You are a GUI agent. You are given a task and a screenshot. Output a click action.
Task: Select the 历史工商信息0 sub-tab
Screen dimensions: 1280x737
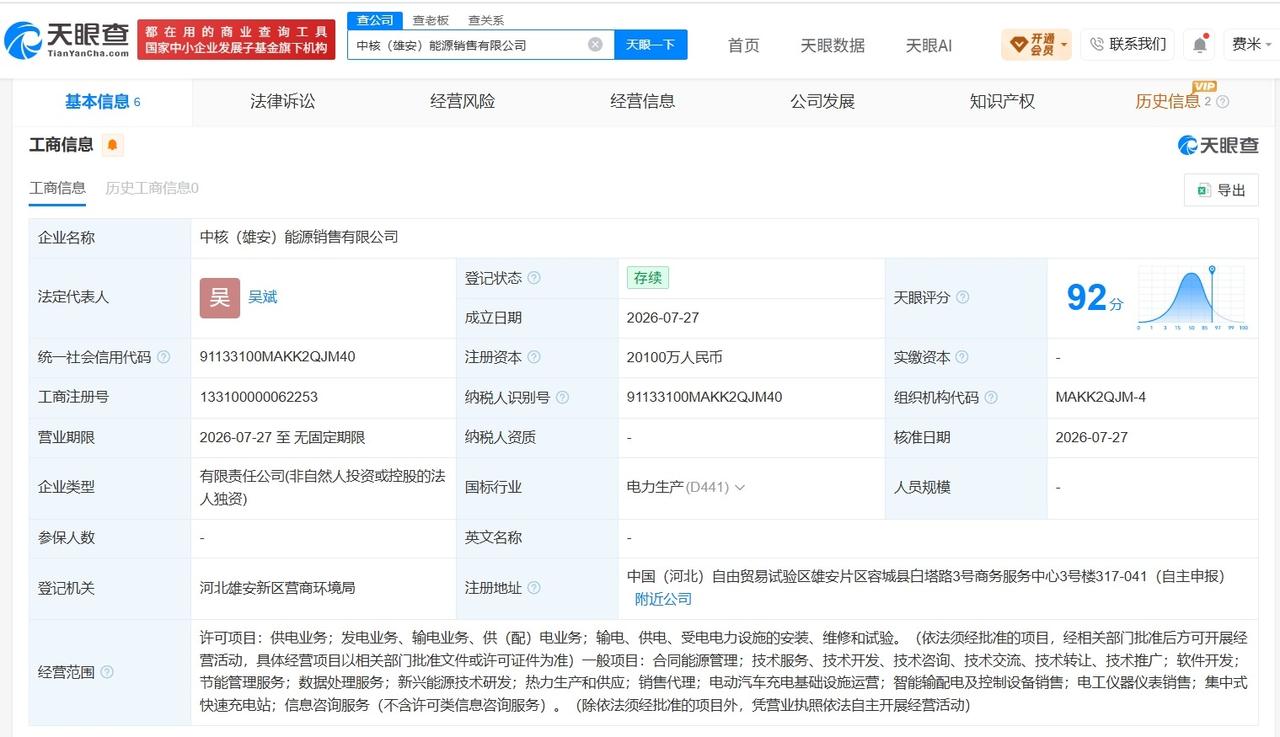pos(152,188)
